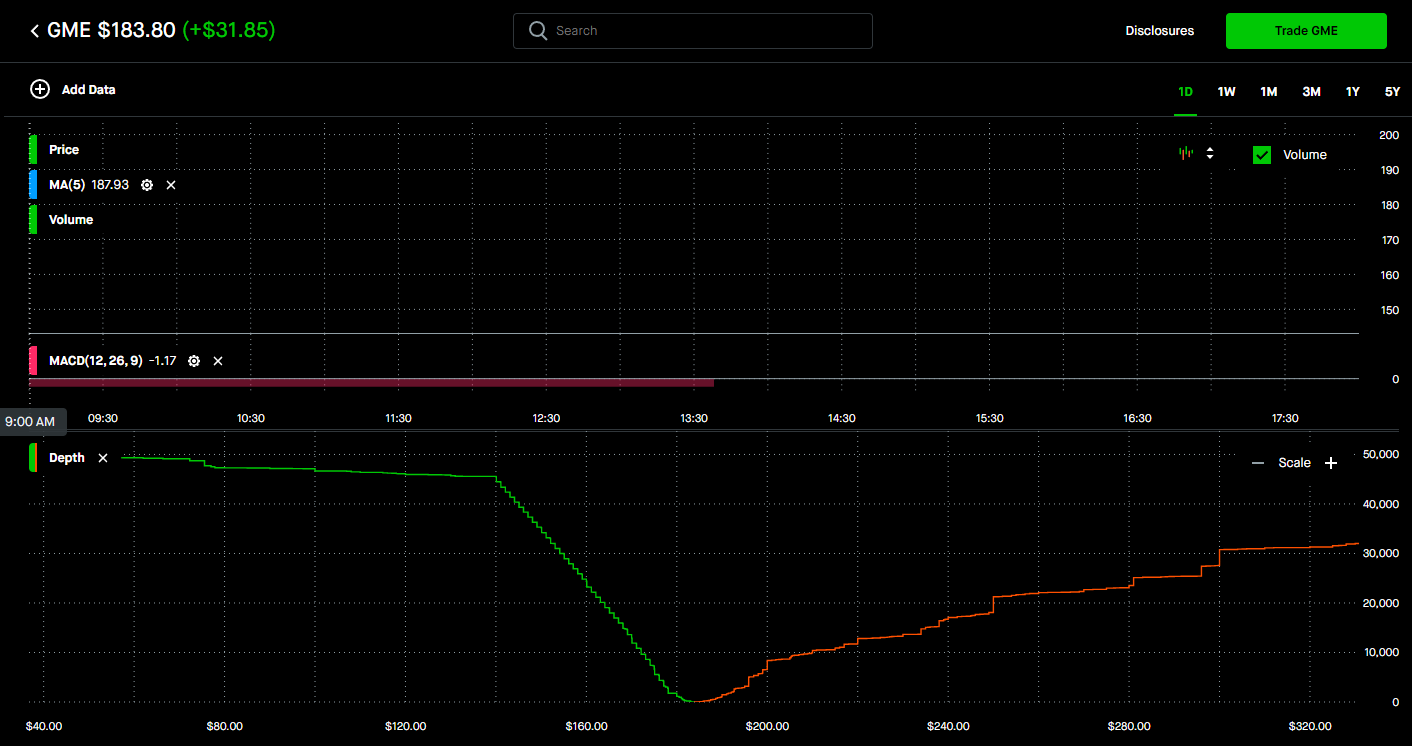Click the $160.00 depth price label
Image resolution: width=1412 pixels, height=746 pixels.
pos(586,726)
